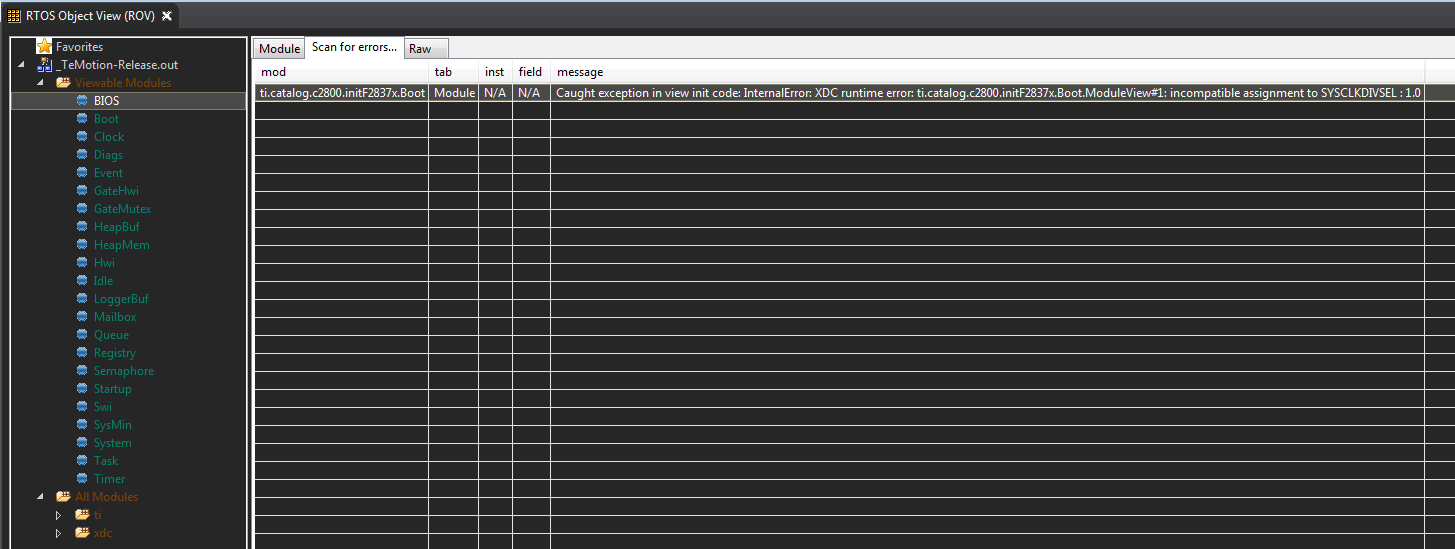The image size is (1455, 549).
Task: Click the N/A cell under inst column
Action: pyautogui.click(x=494, y=93)
